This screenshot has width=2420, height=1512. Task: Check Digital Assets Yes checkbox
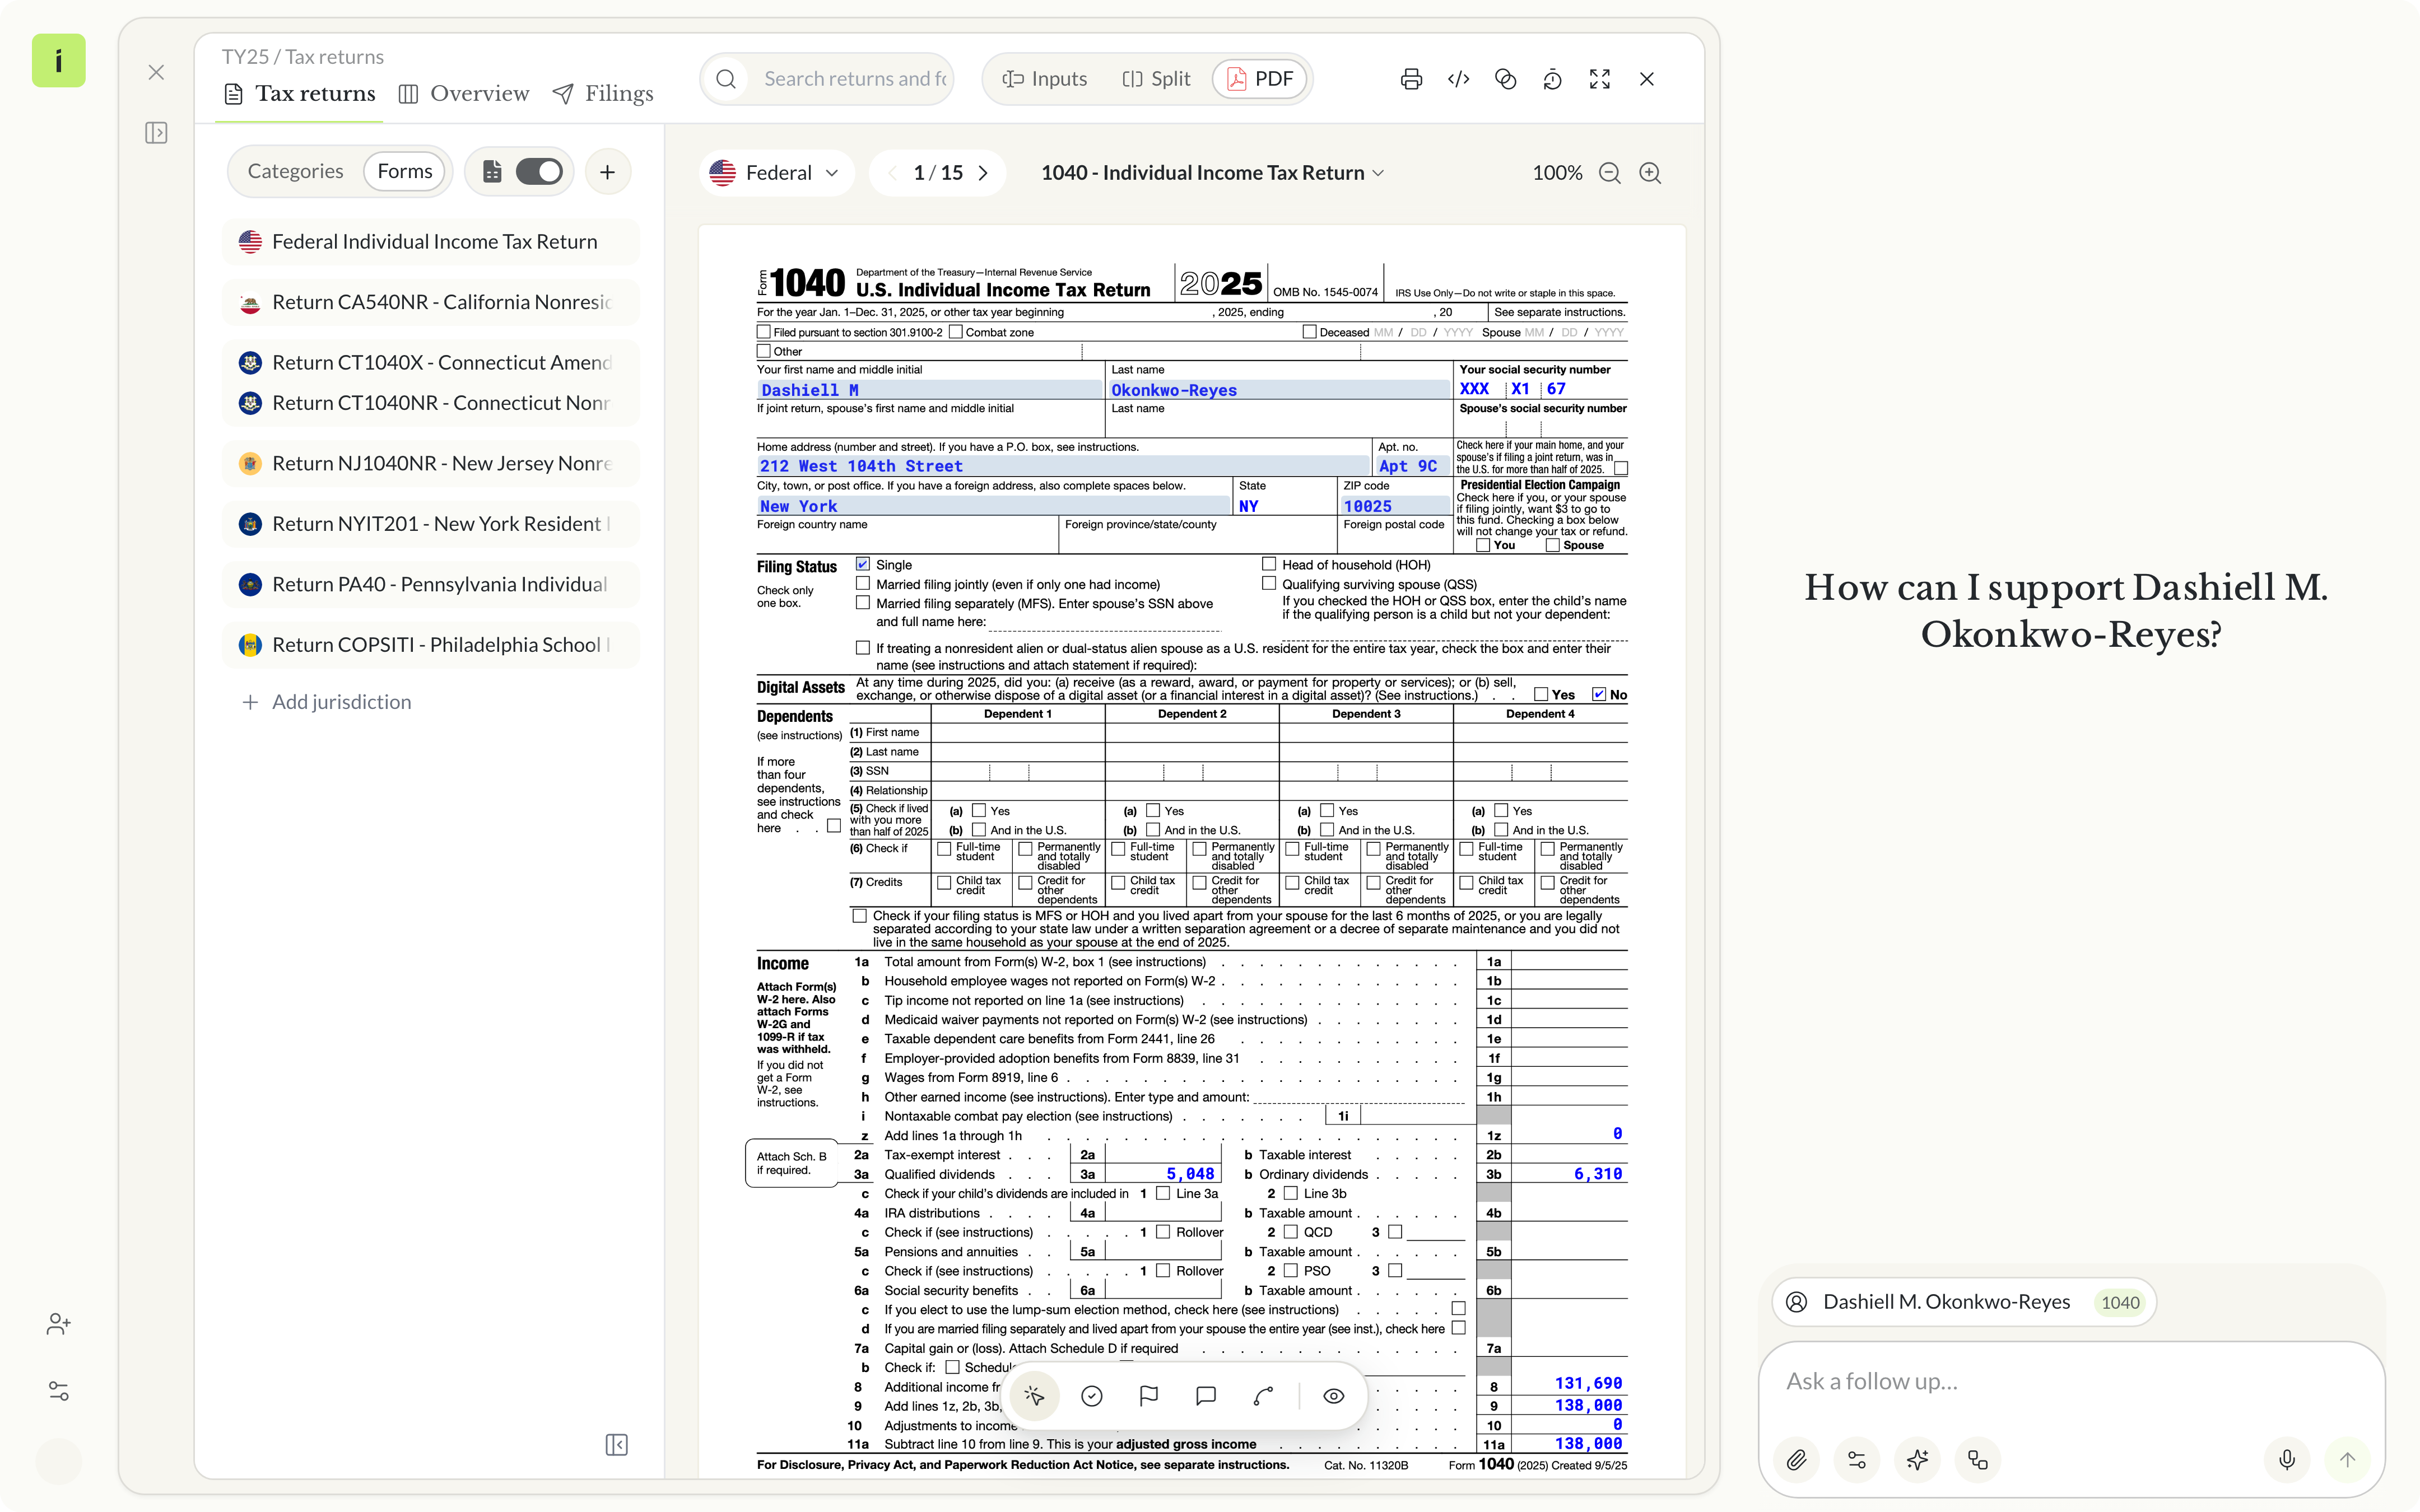pos(1541,695)
